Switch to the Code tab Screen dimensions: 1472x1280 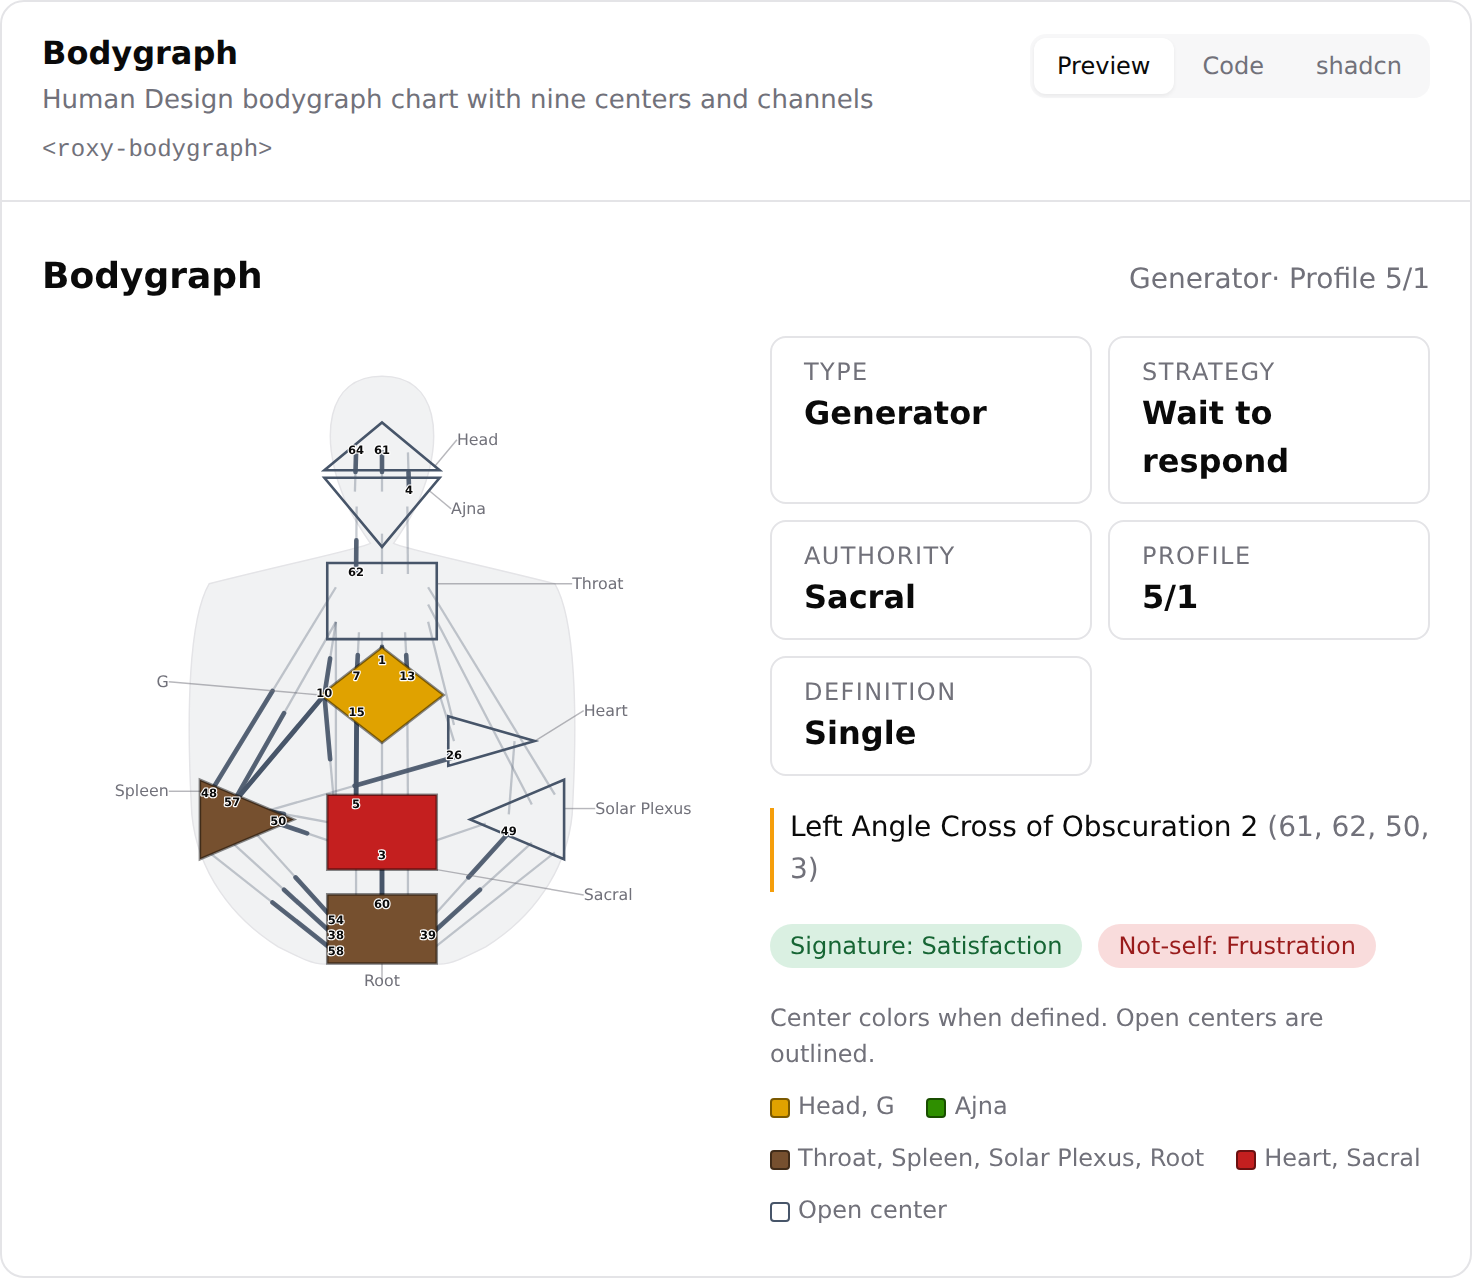[1233, 66]
